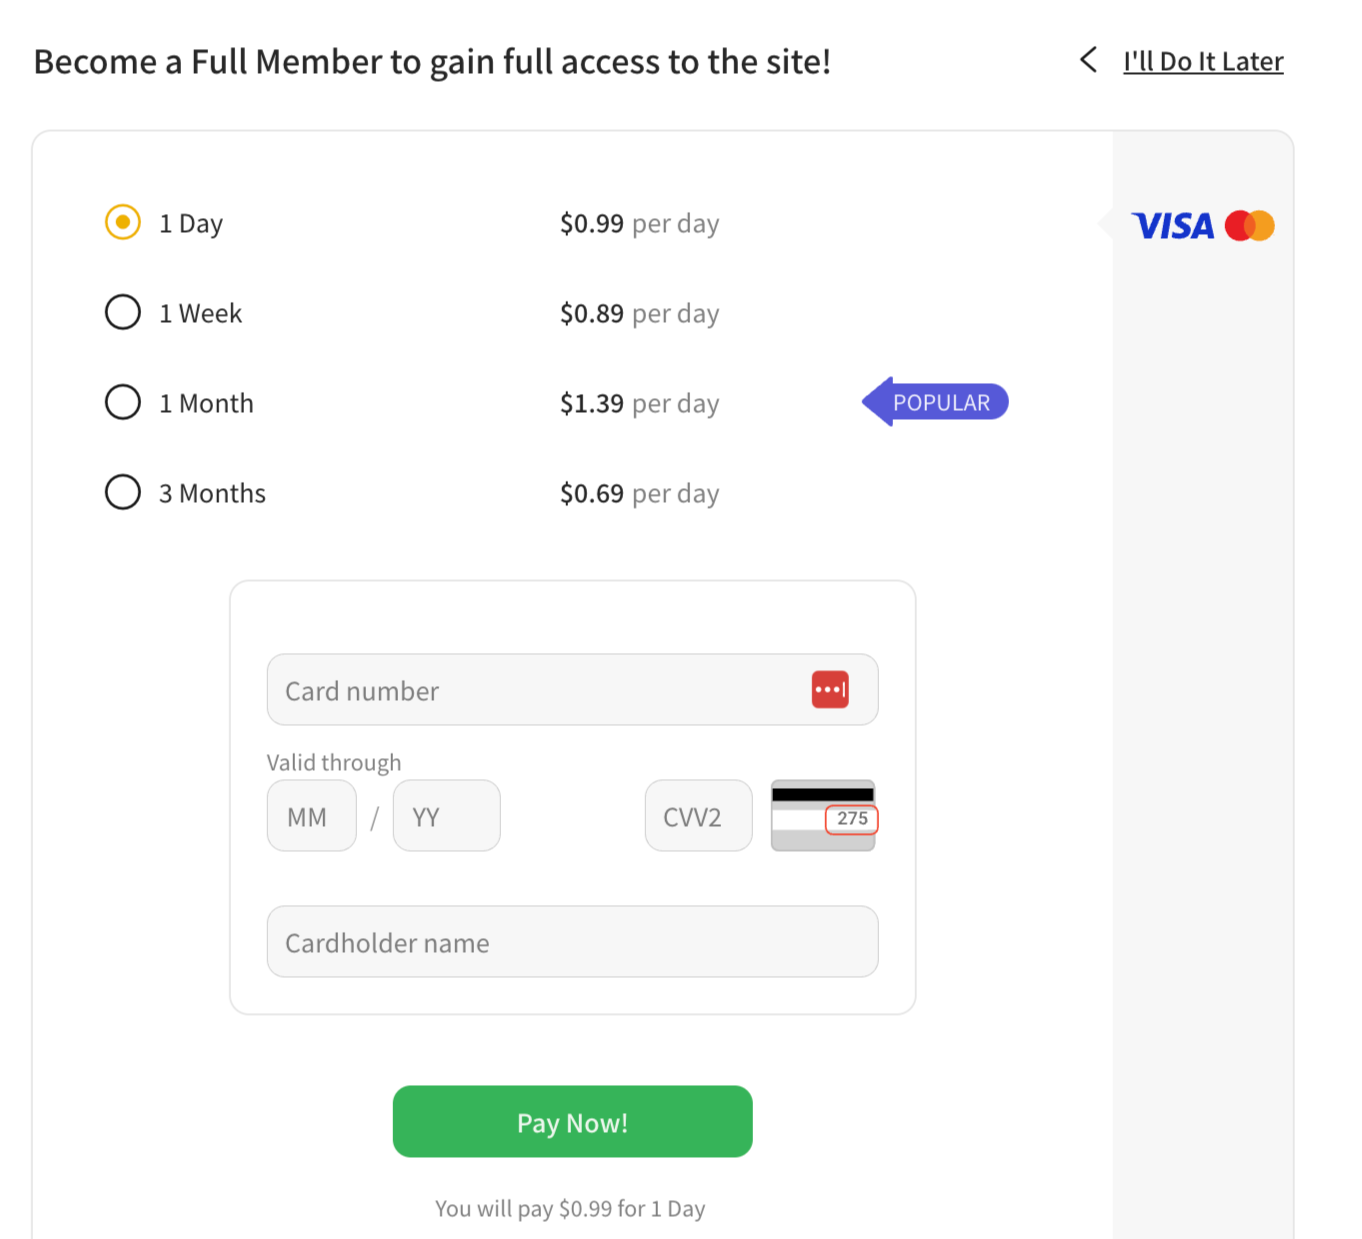Viewport: 1362px width, 1239px height.
Task: Click the Mastercard logo
Action: [1250, 226]
